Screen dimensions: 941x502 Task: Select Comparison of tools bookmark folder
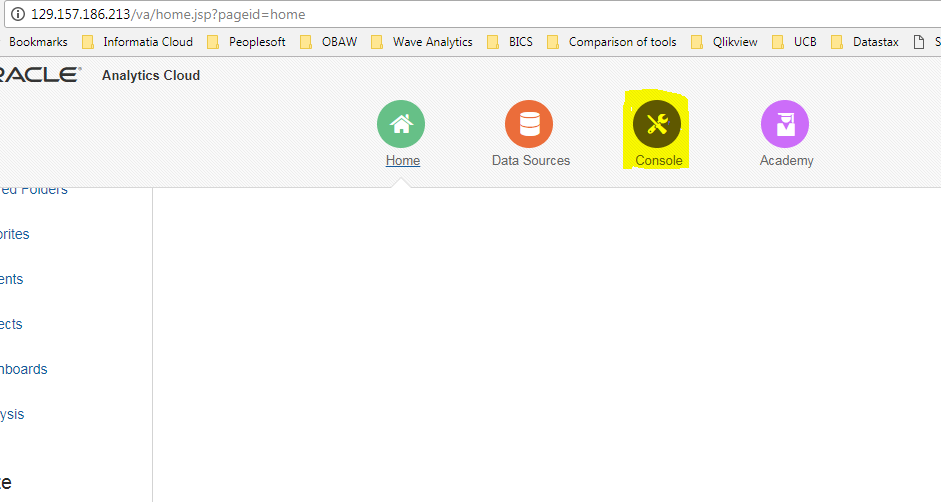pyautogui.click(x=612, y=42)
